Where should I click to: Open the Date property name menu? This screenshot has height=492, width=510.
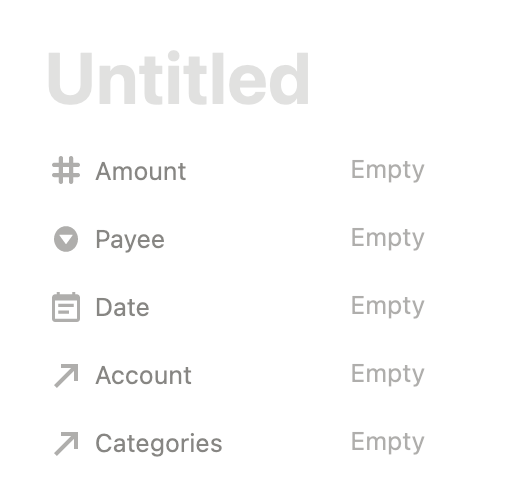pyautogui.click(x=122, y=307)
